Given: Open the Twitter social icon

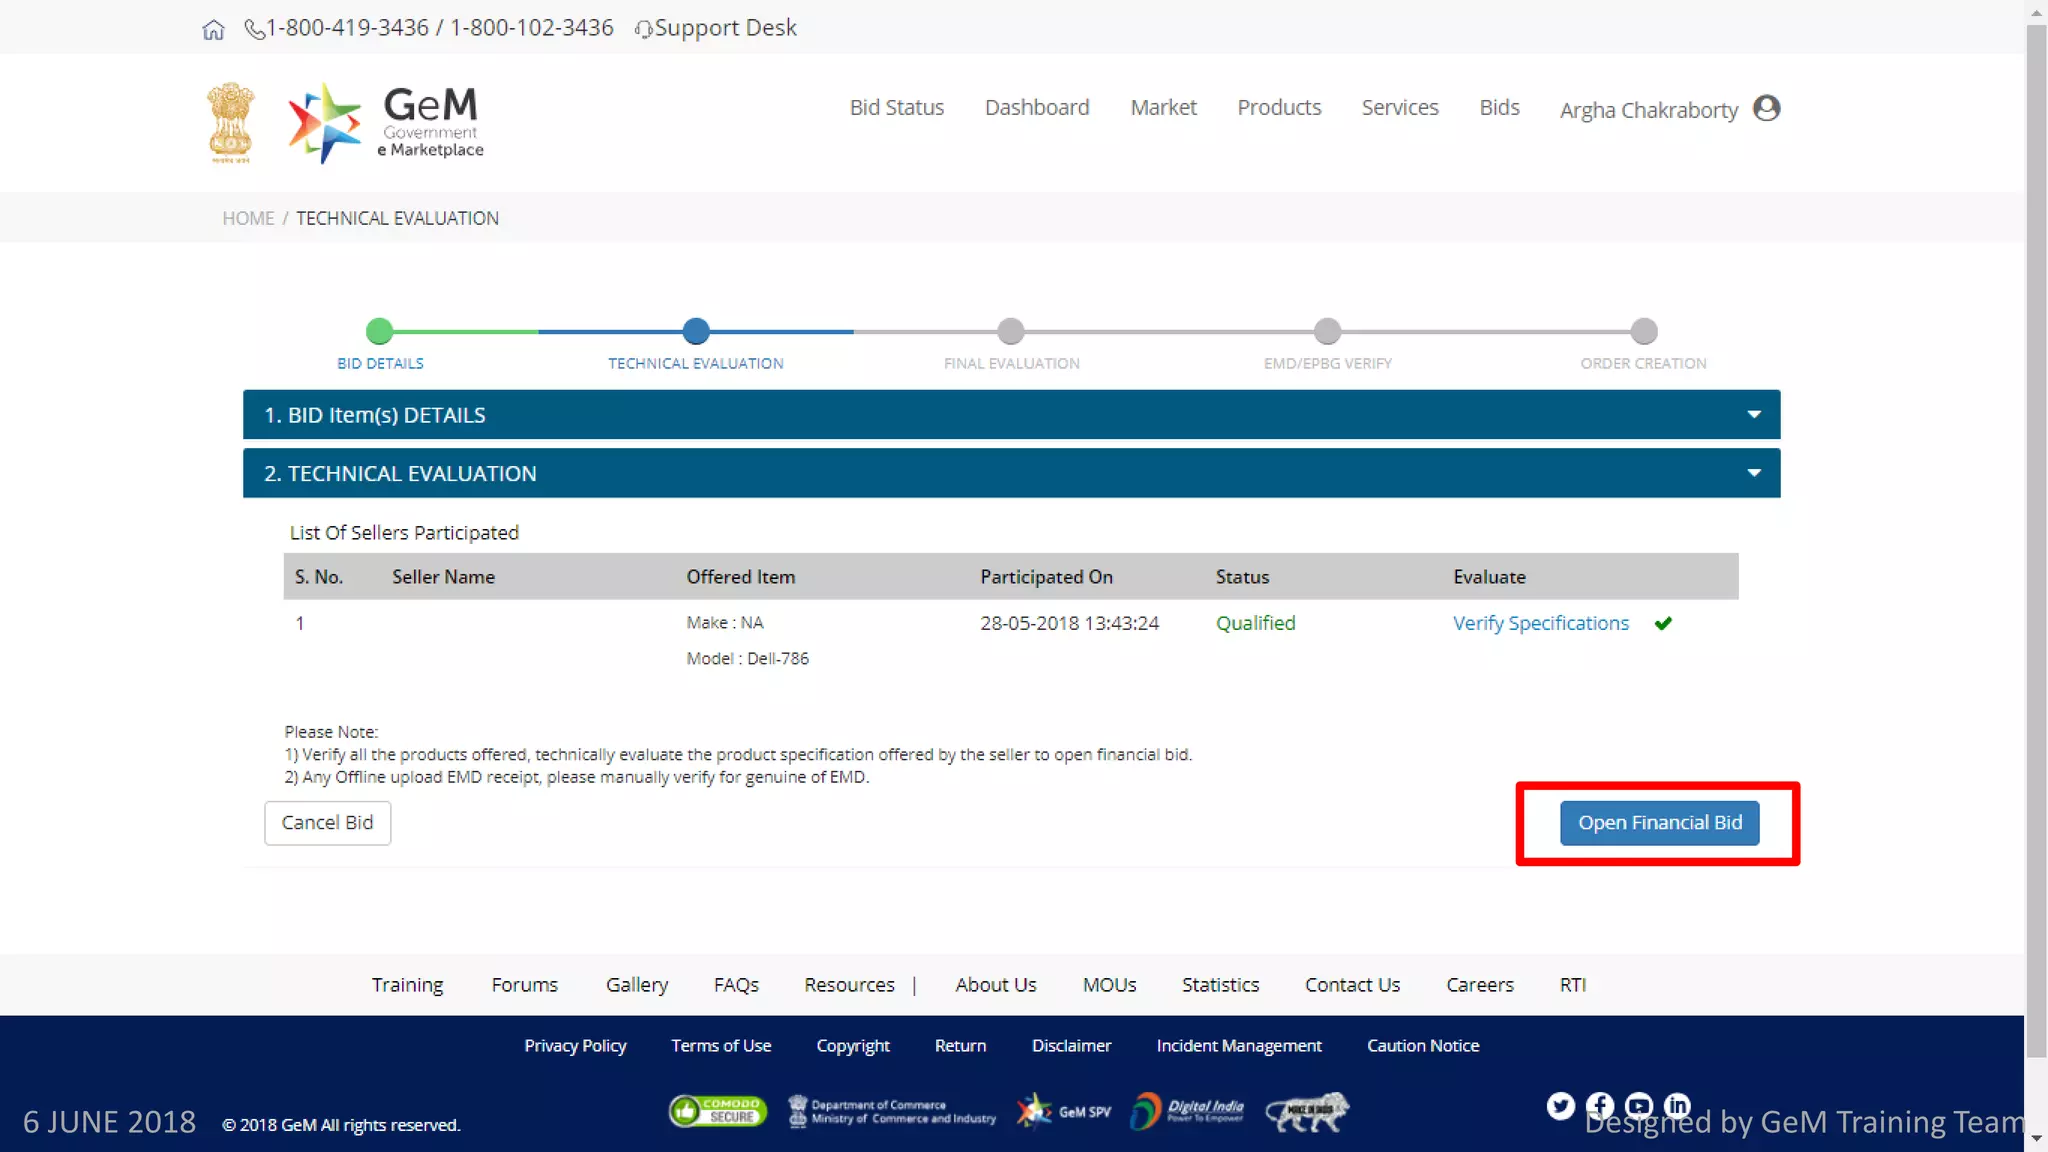Looking at the screenshot, I should (x=1560, y=1105).
